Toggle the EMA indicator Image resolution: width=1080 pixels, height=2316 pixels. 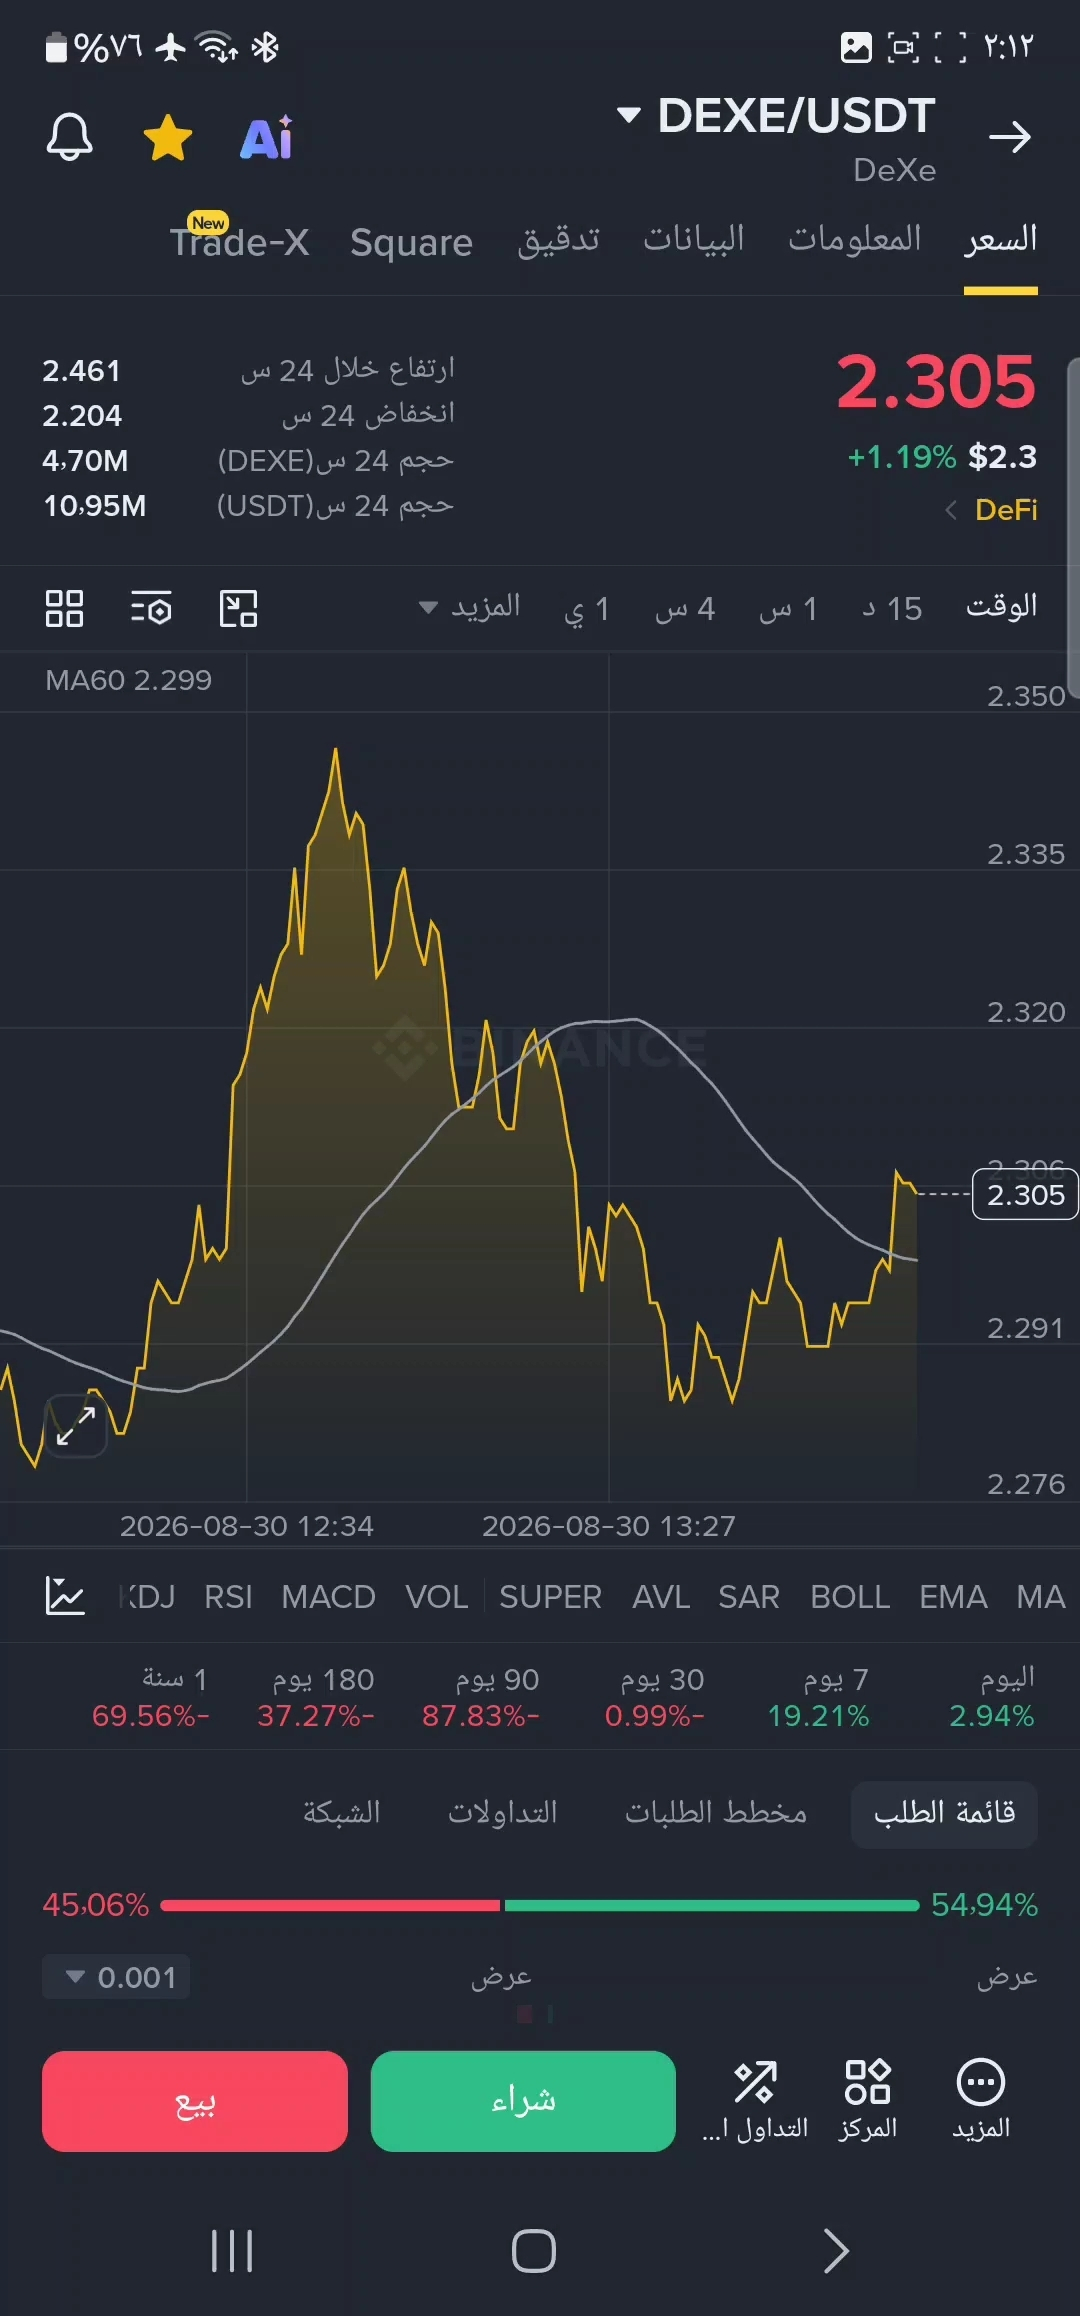coord(953,1597)
